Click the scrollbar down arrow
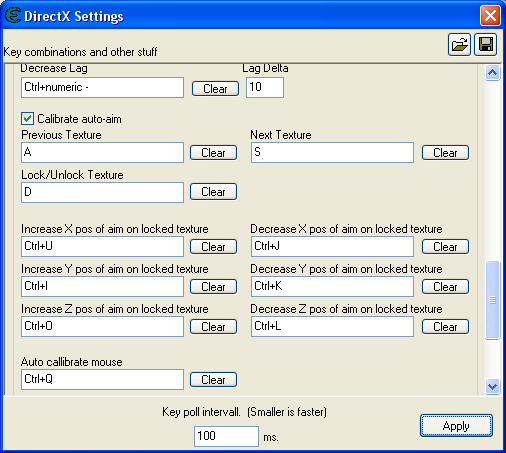 coord(492,387)
